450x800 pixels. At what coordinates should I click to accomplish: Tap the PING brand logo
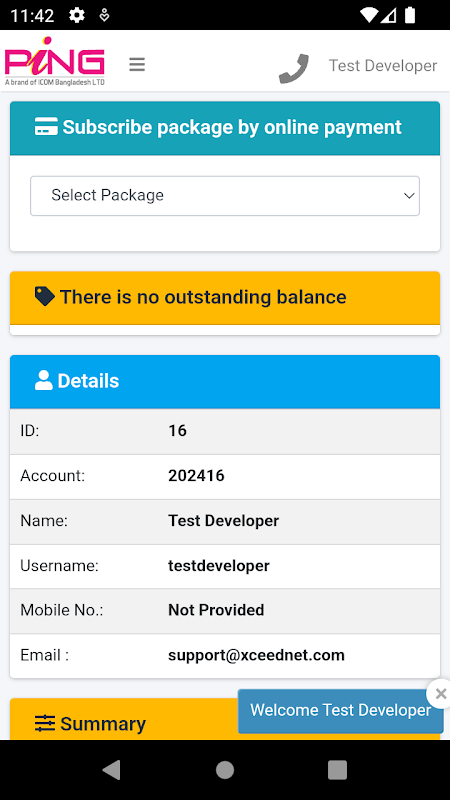point(55,61)
